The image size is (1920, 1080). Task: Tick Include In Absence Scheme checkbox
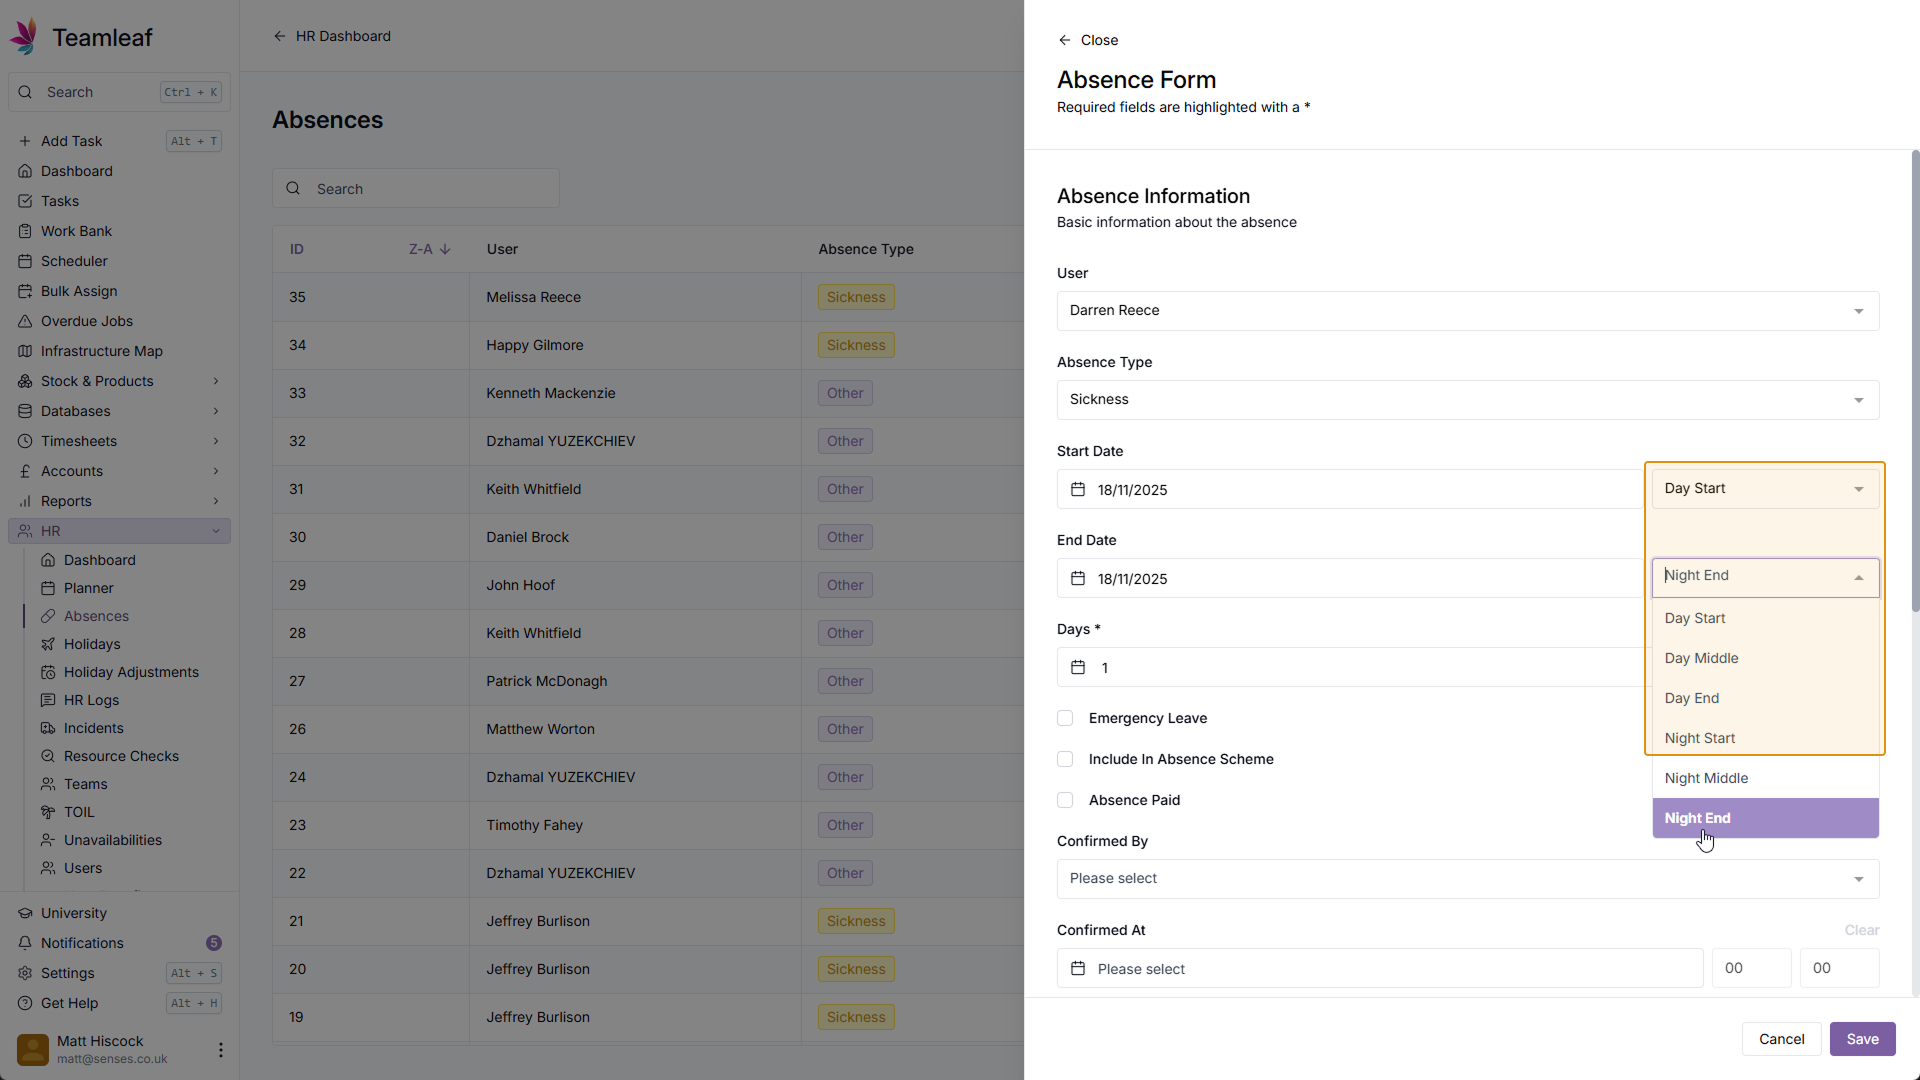(x=1065, y=759)
